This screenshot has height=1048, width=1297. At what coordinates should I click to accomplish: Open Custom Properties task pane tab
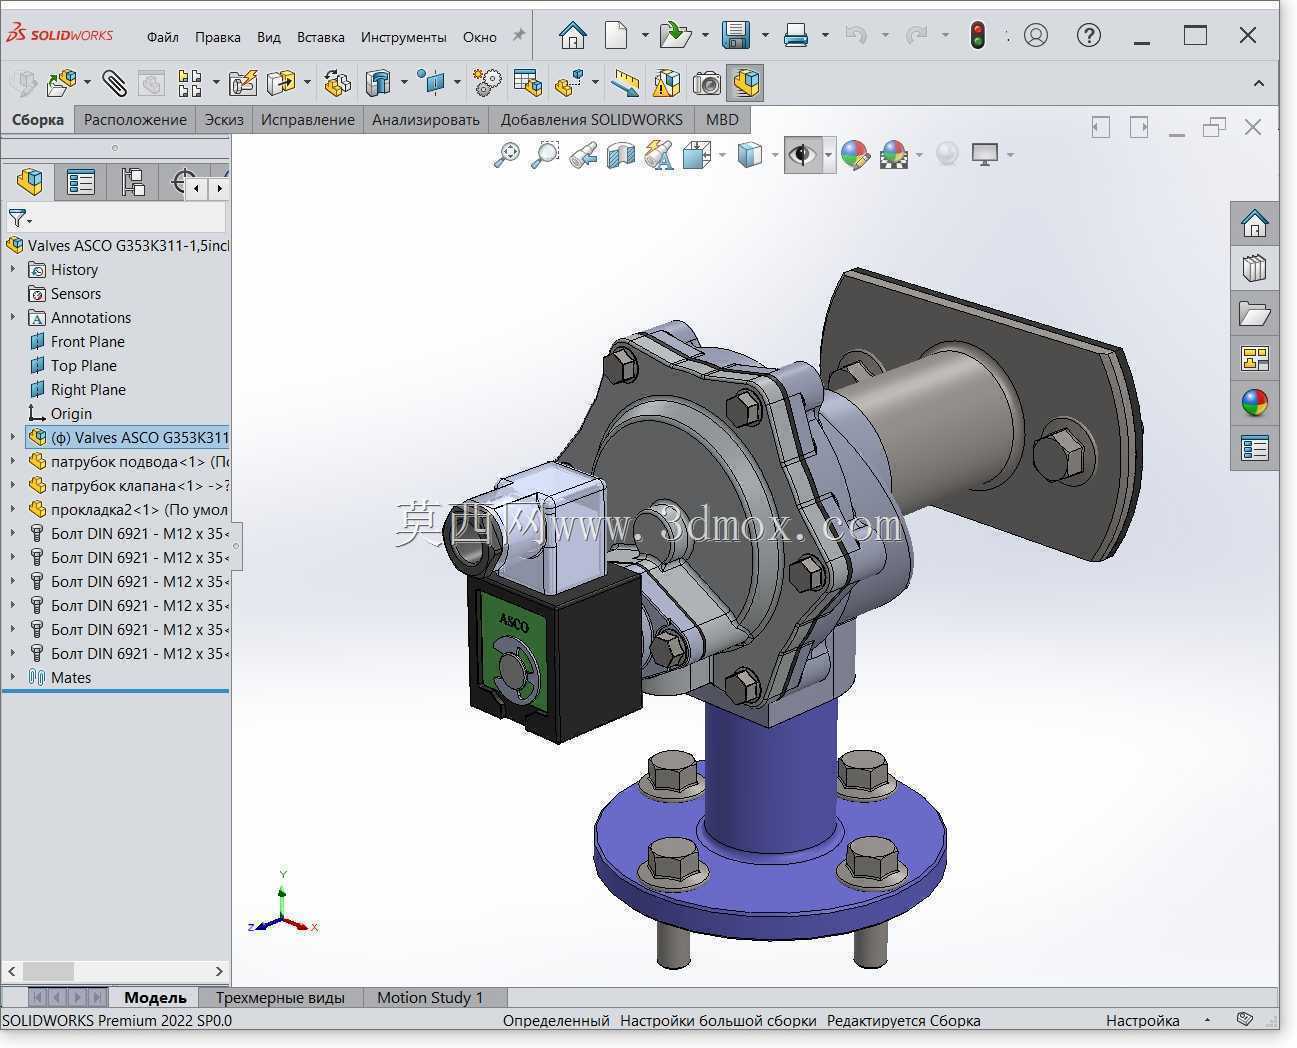point(1254,448)
